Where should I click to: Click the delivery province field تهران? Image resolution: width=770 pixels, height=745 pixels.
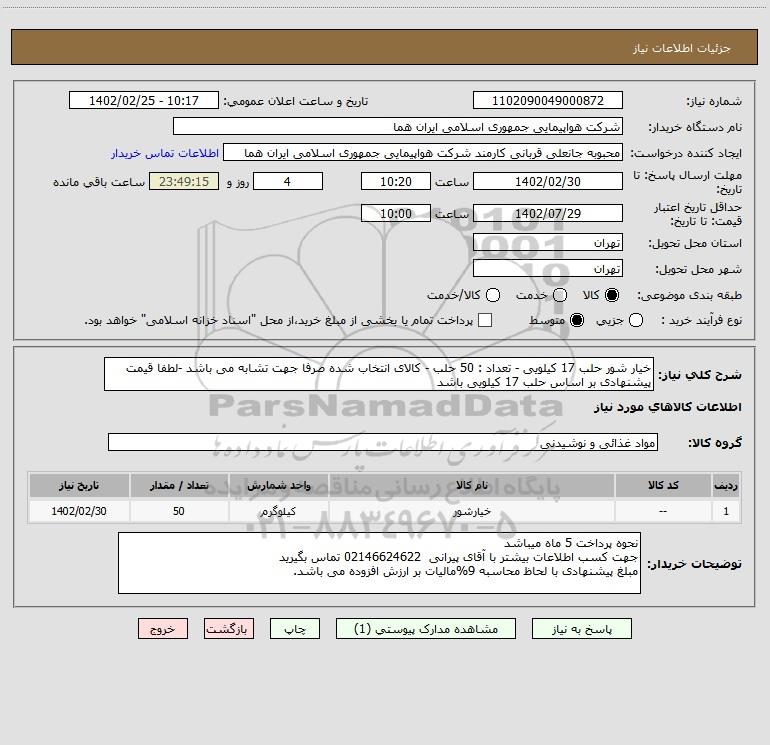[x=548, y=243]
